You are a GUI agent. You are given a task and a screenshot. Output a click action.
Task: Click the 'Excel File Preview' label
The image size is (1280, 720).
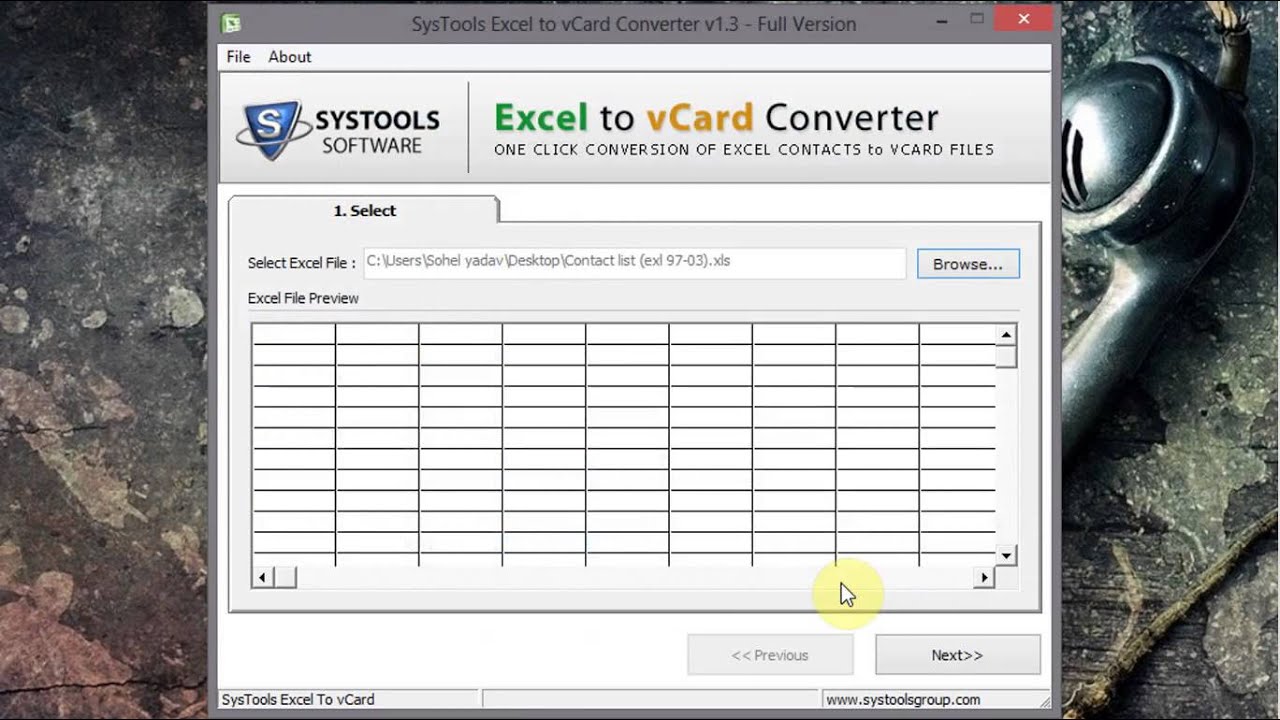(x=303, y=298)
